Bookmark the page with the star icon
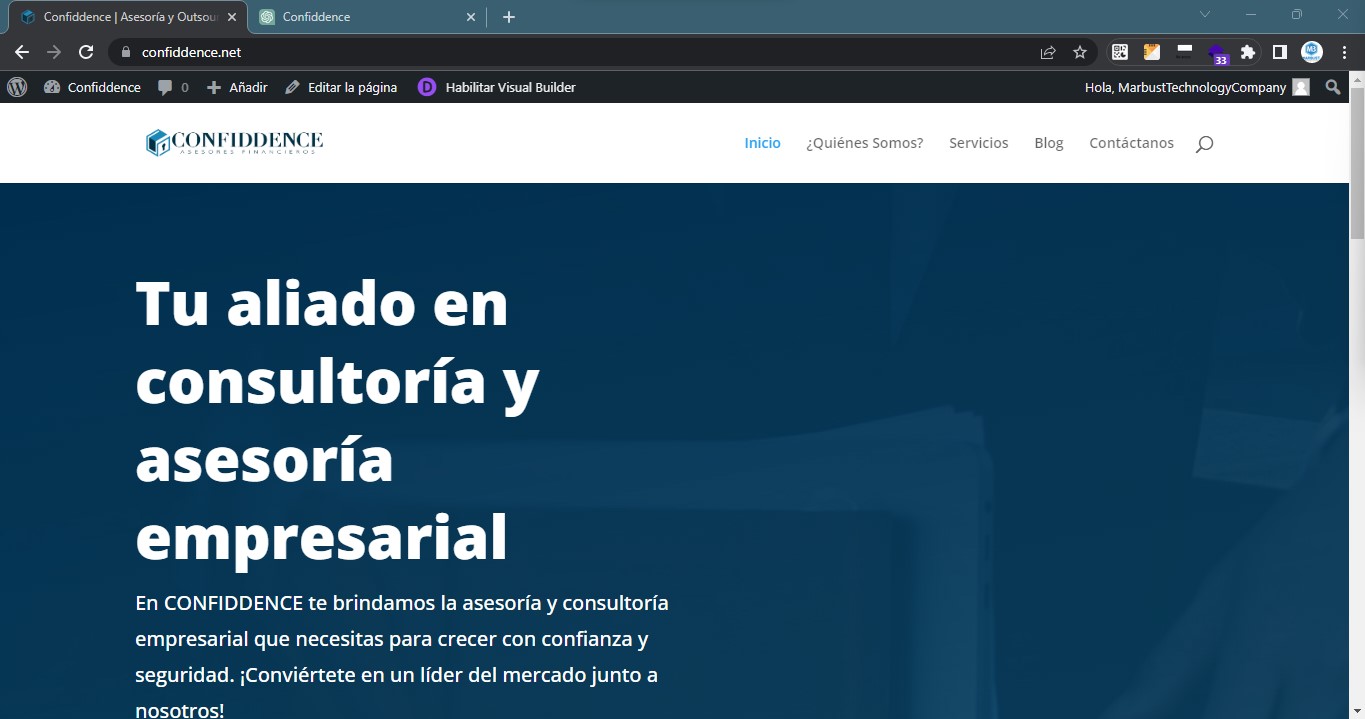 (x=1079, y=51)
